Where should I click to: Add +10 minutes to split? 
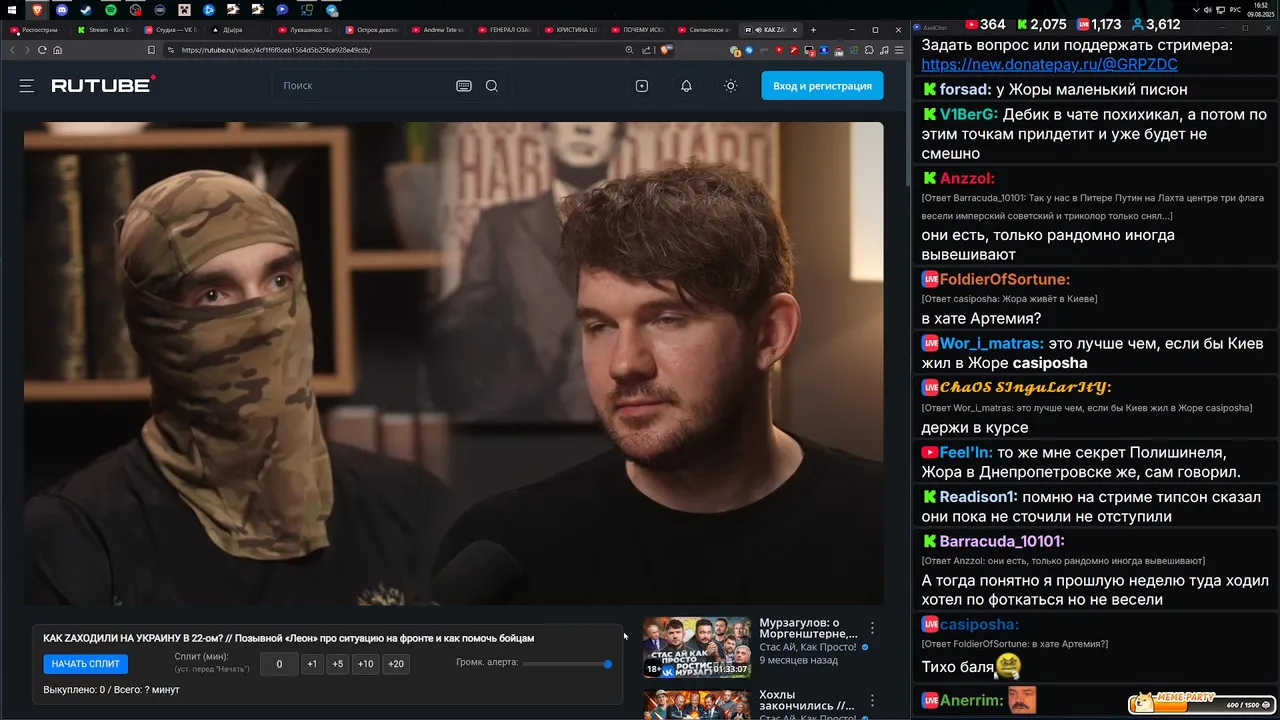click(365, 664)
